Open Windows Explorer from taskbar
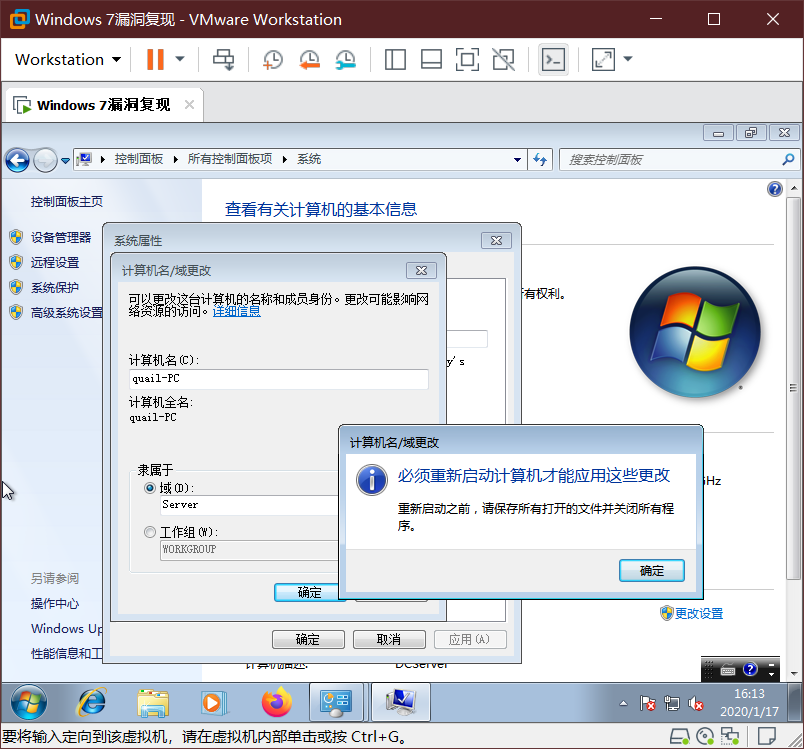804x749 pixels. pyautogui.click(x=153, y=702)
